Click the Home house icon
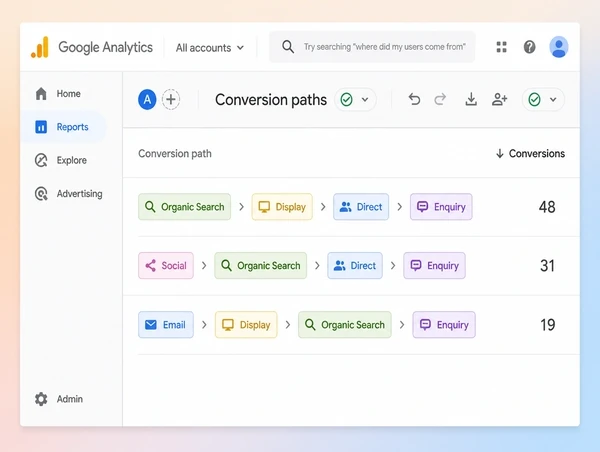600x452 pixels. pyautogui.click(x=41, y=94)
